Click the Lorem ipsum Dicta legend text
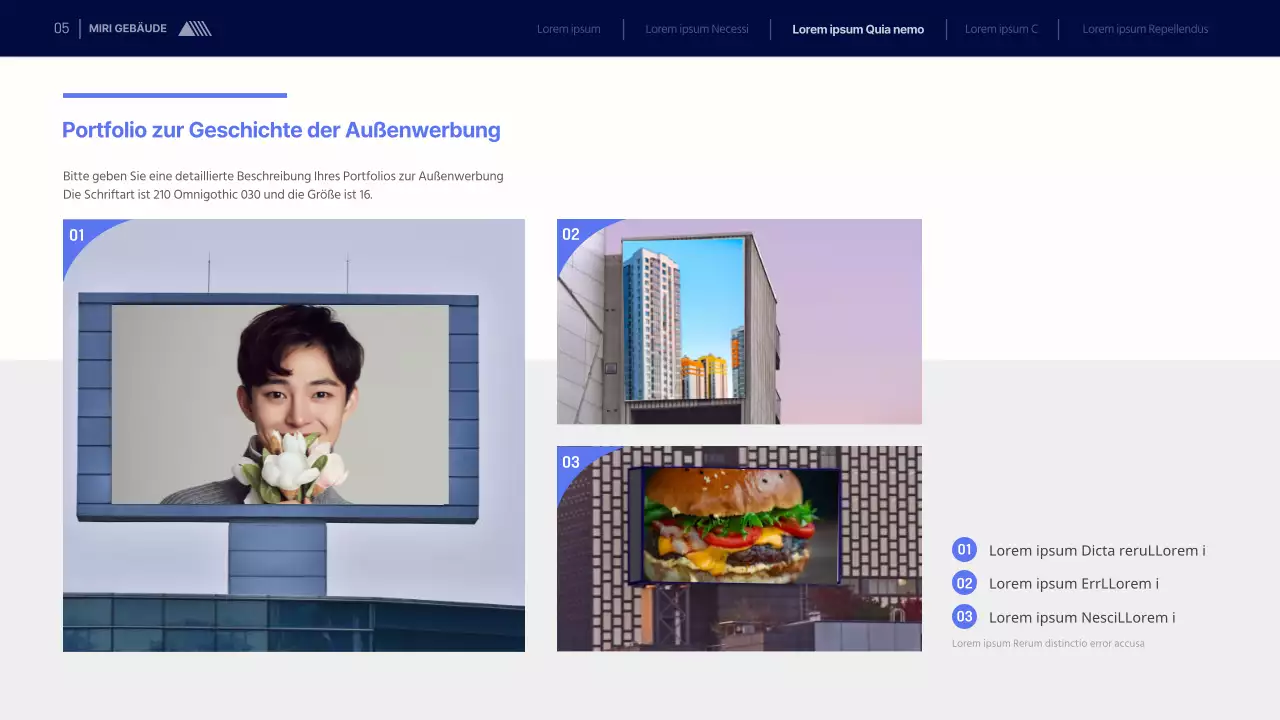The height and width of the screenshot is (720, 1280). 1097,550
